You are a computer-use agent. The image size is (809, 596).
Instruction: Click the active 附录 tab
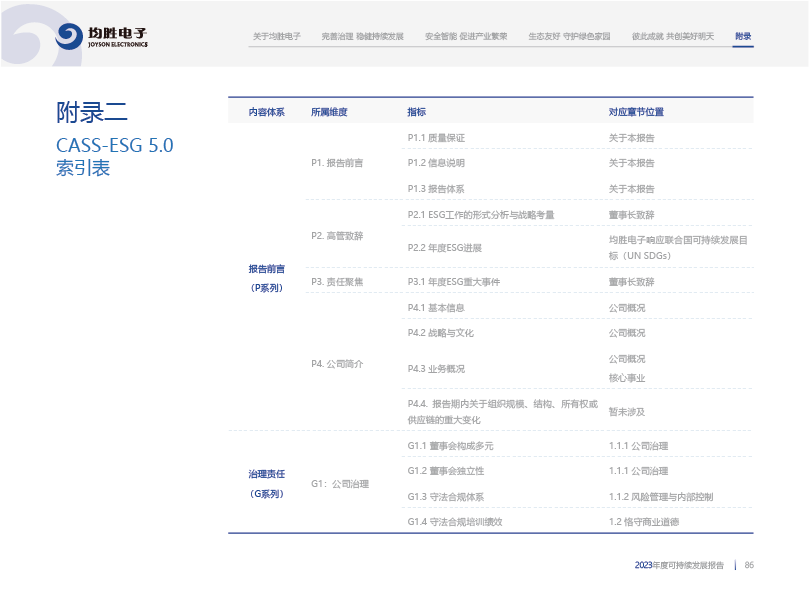(x=743, y=36)
